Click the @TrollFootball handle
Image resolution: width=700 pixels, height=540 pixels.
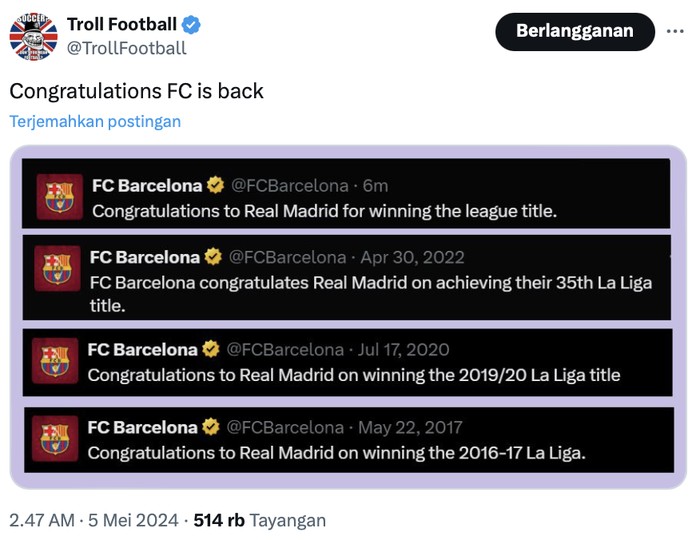point(126,48)
